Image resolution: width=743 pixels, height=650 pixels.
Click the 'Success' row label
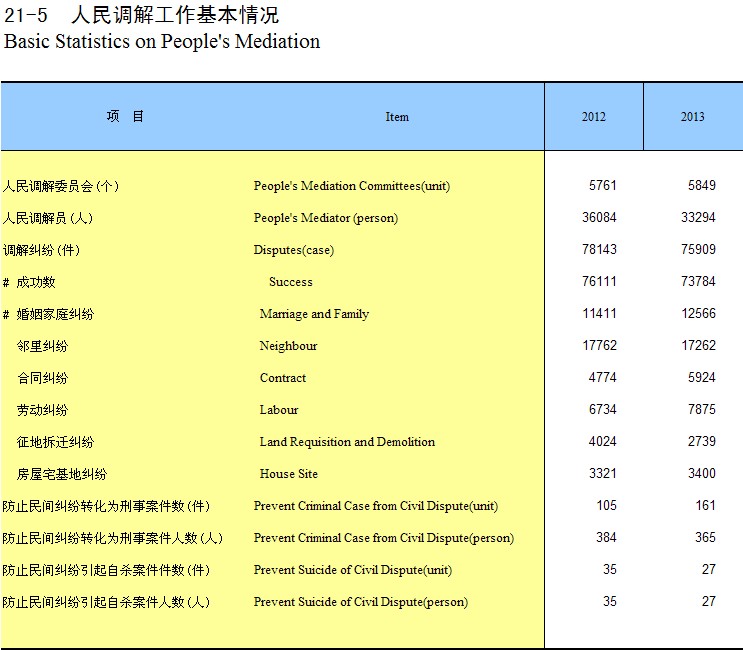(x=290, y=282)
